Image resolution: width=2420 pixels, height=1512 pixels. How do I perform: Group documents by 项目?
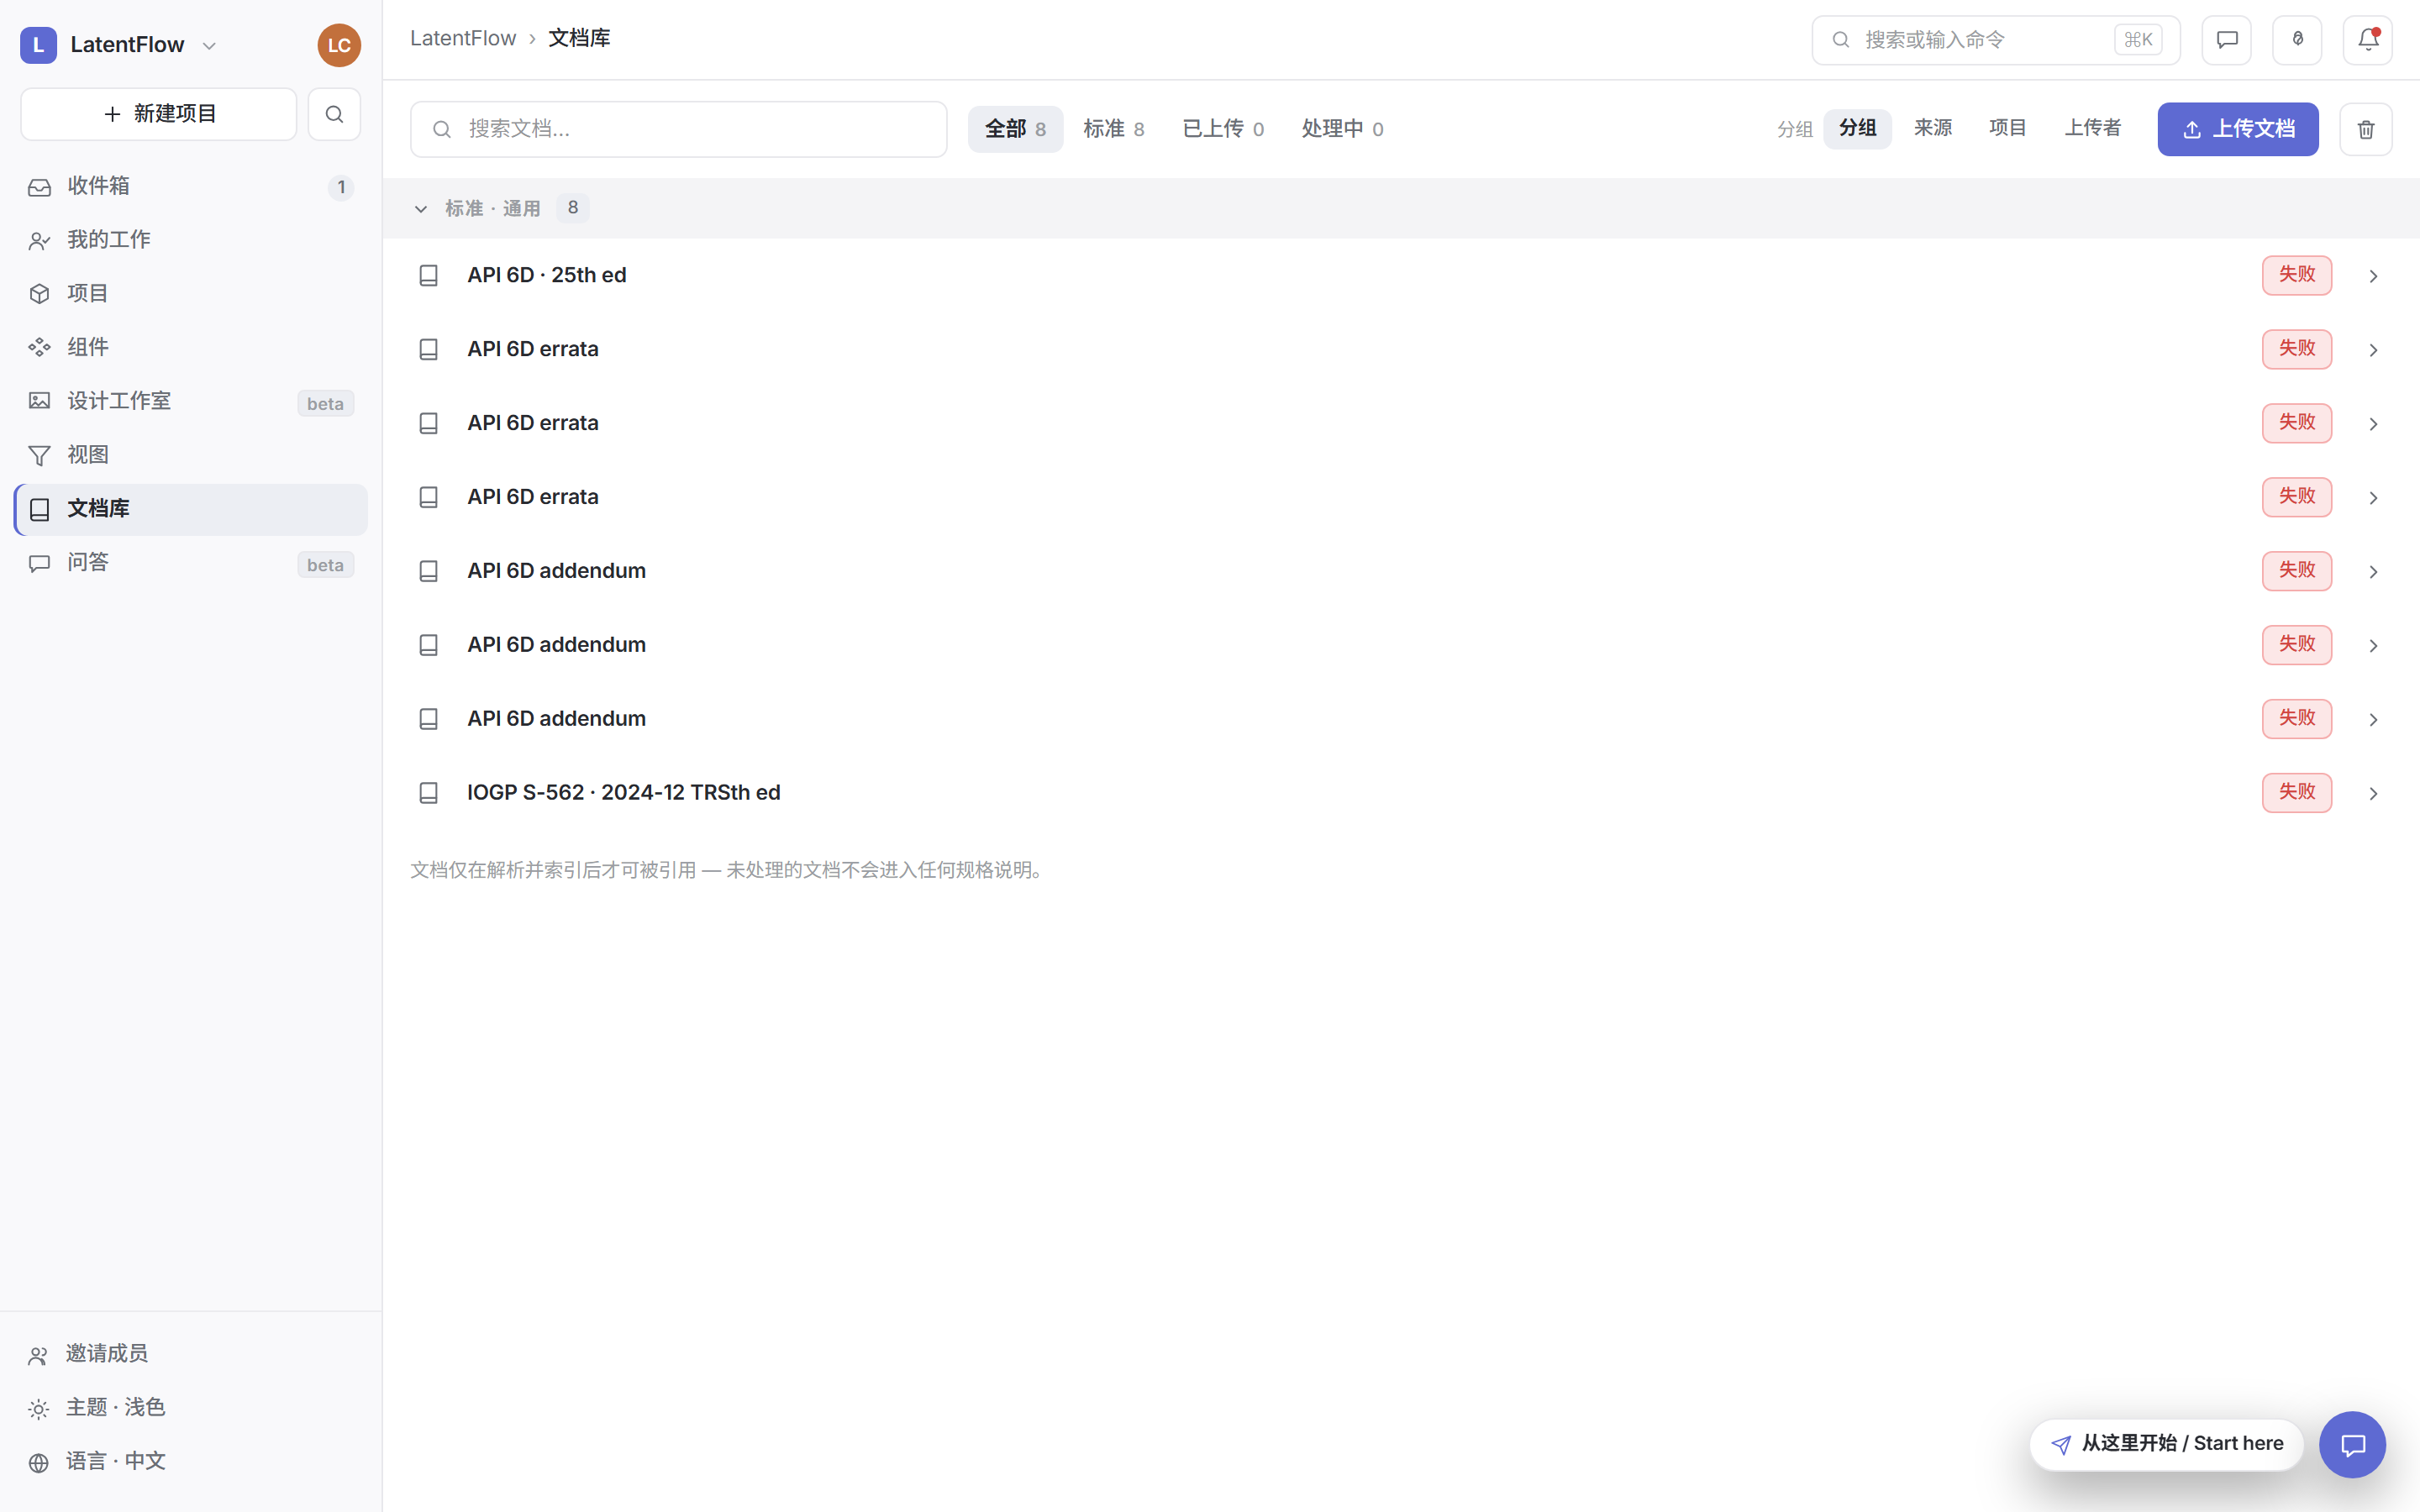pyautogui.click(x=2007, y=129)
